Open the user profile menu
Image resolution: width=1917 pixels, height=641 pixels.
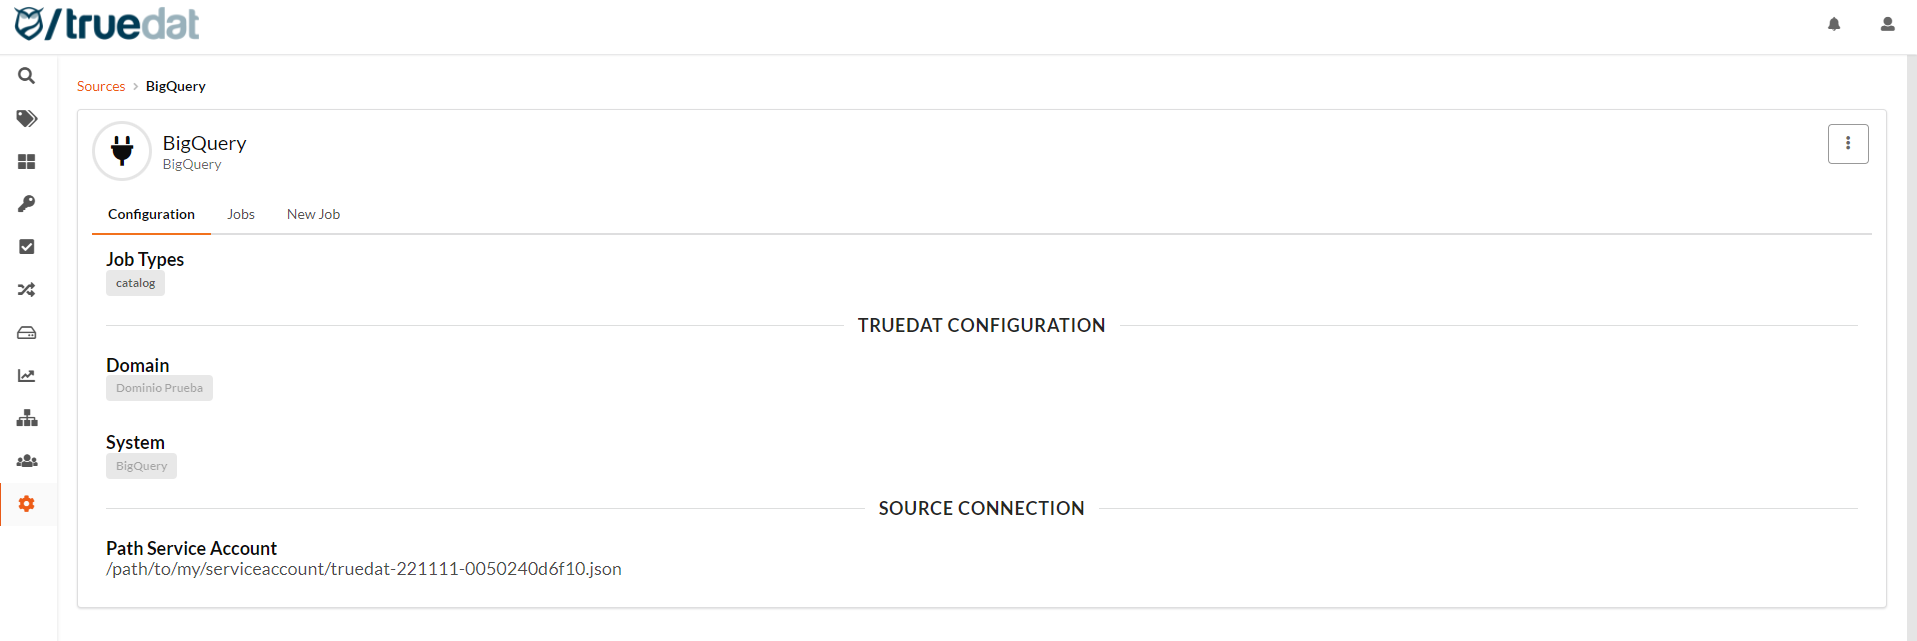click(x=1887, y=24)
